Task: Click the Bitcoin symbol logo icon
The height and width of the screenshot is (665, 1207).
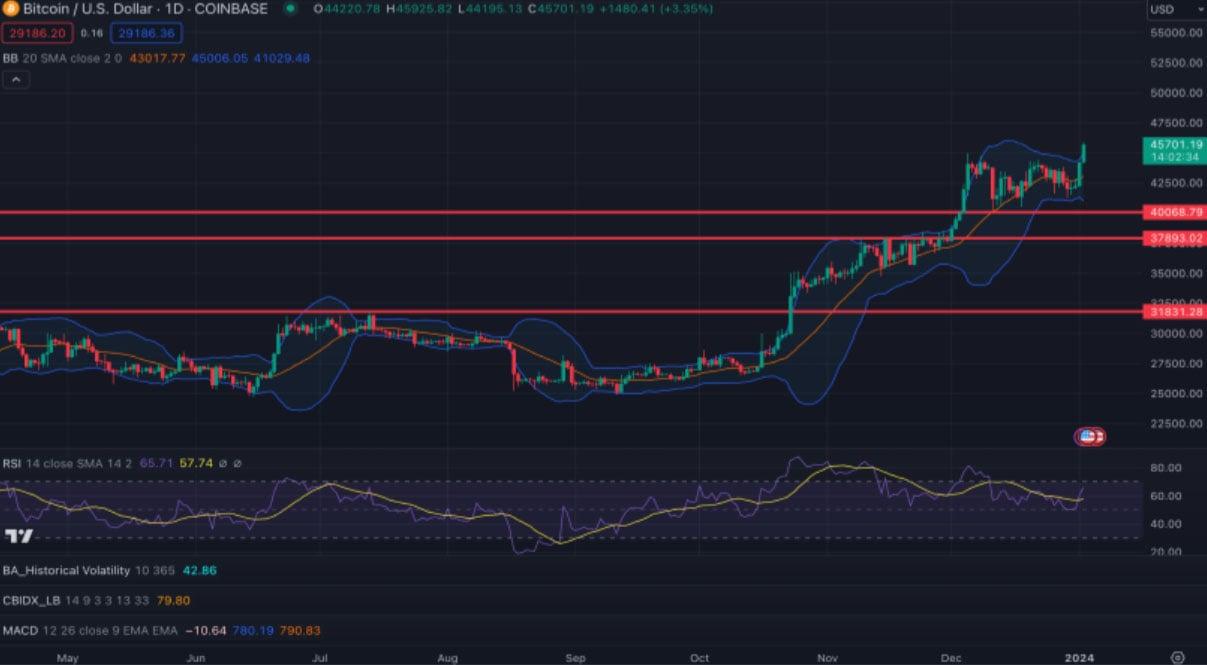Action: (x=9, y=9)
